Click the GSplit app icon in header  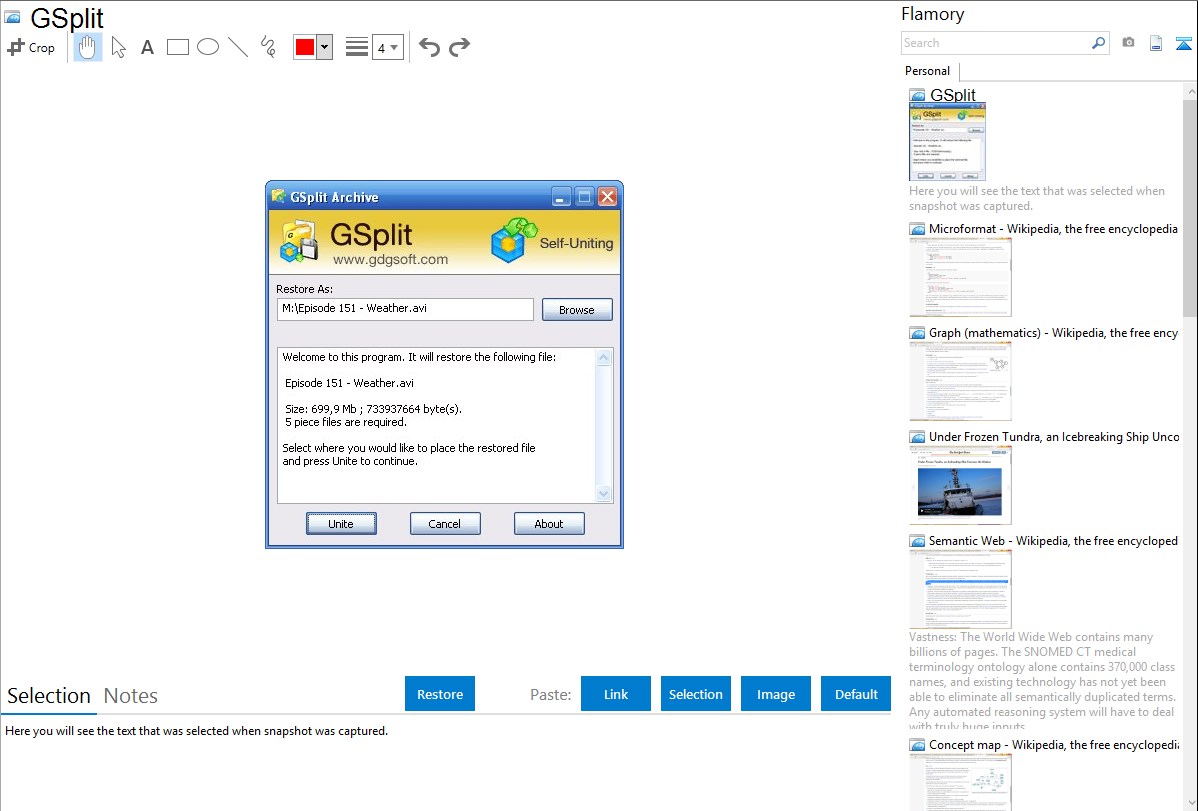[x=299, y=241]
